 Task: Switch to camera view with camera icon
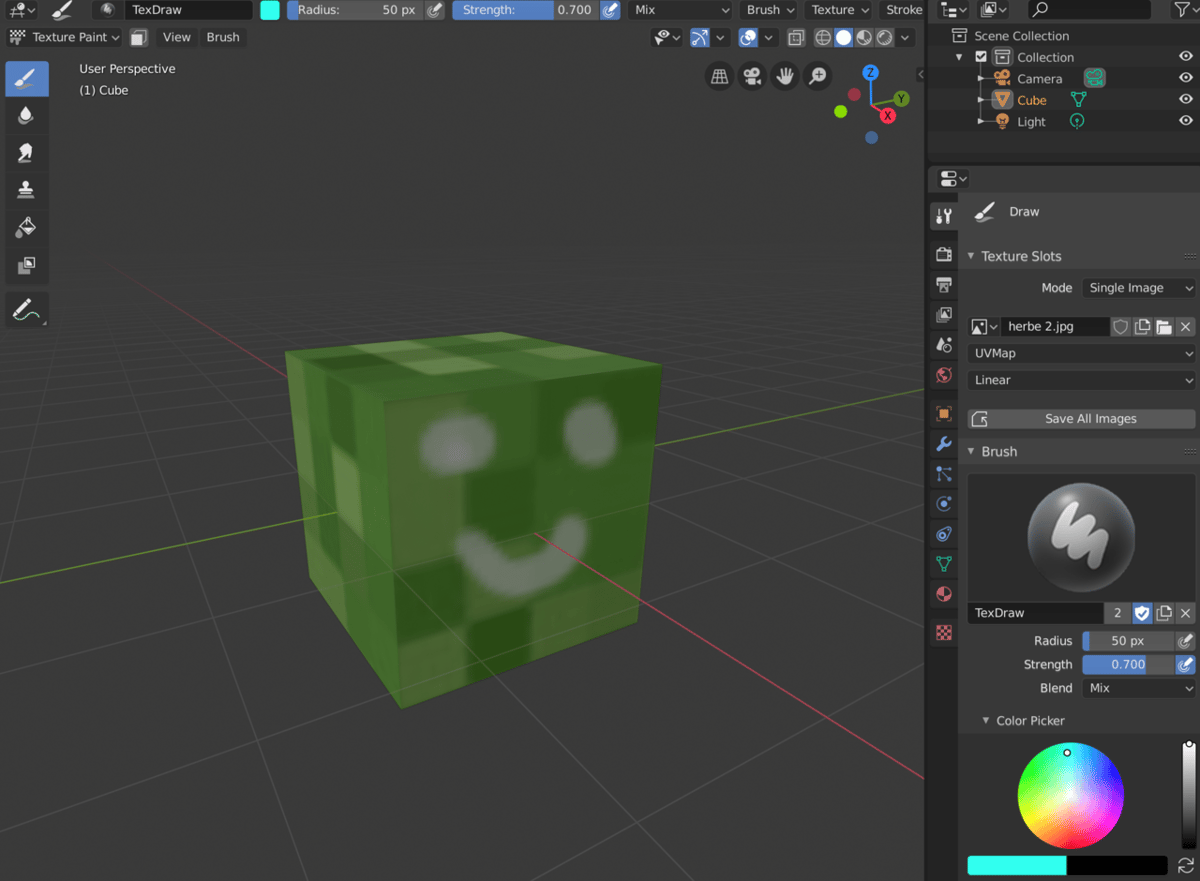(752, 76)
